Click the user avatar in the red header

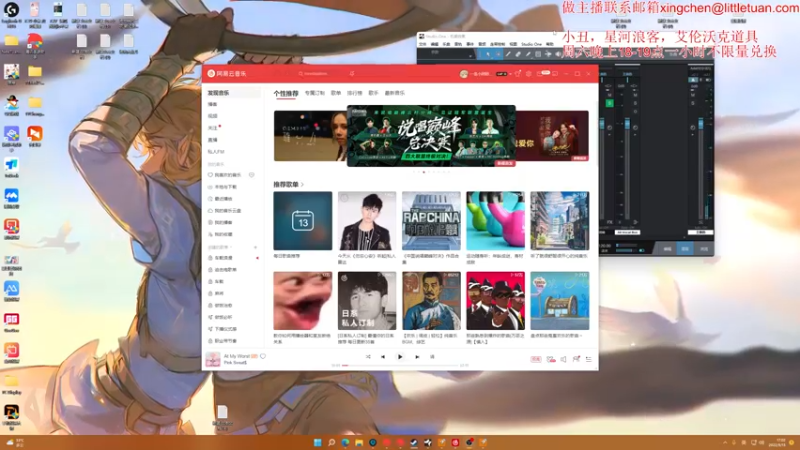(x=464, y=74)
